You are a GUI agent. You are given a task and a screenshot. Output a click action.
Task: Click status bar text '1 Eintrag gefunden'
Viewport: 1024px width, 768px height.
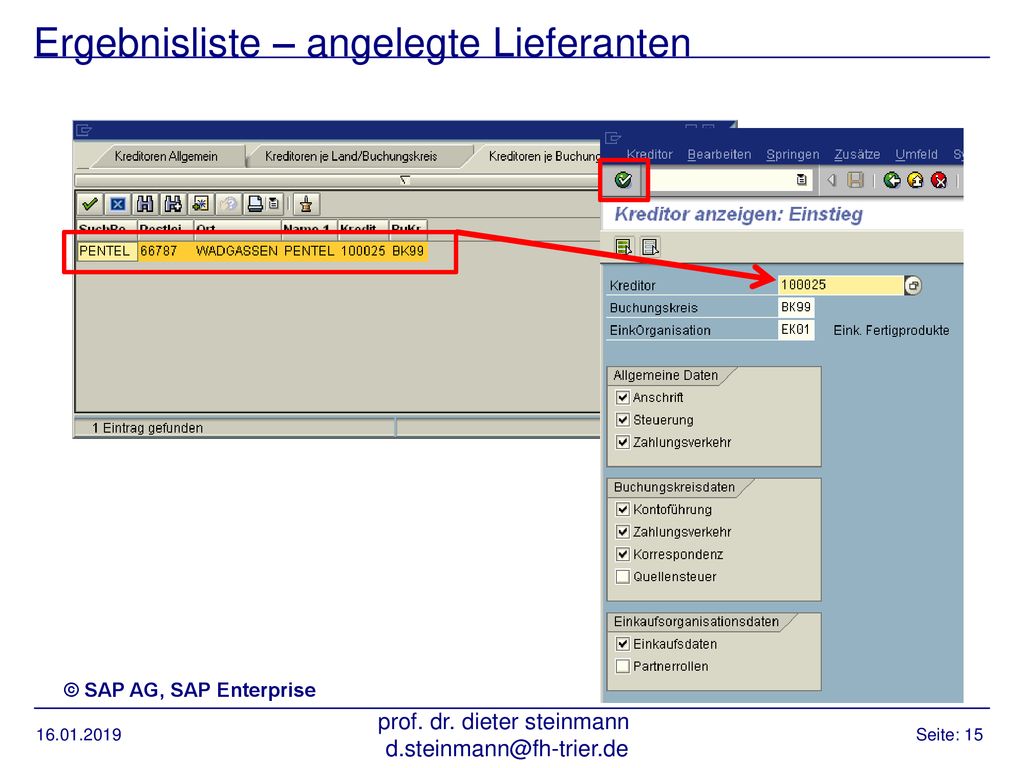click(x=148, y=428)
